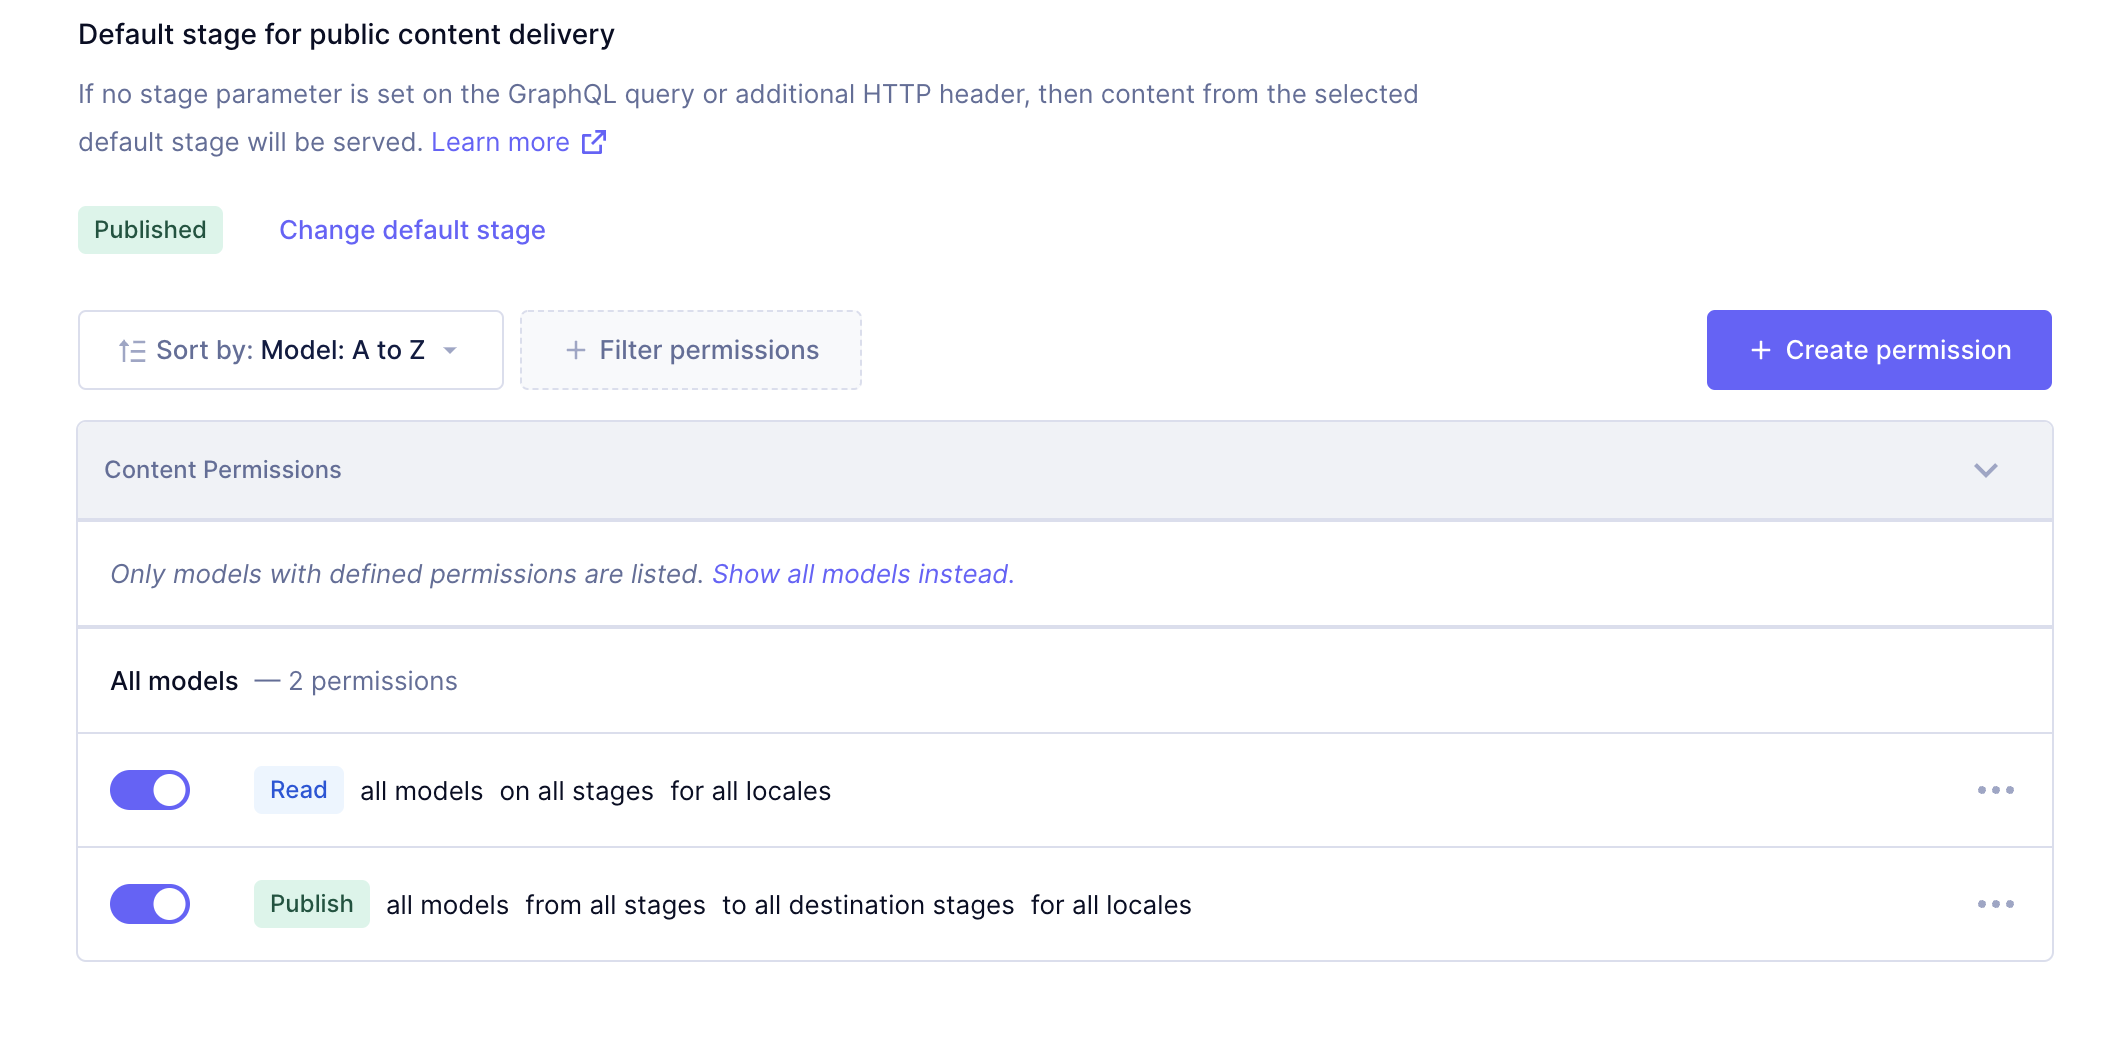Open the ellipsis menu for the Publish permission
The height and width of the screenshot is (1060, 2124).
coord(1996,903)
